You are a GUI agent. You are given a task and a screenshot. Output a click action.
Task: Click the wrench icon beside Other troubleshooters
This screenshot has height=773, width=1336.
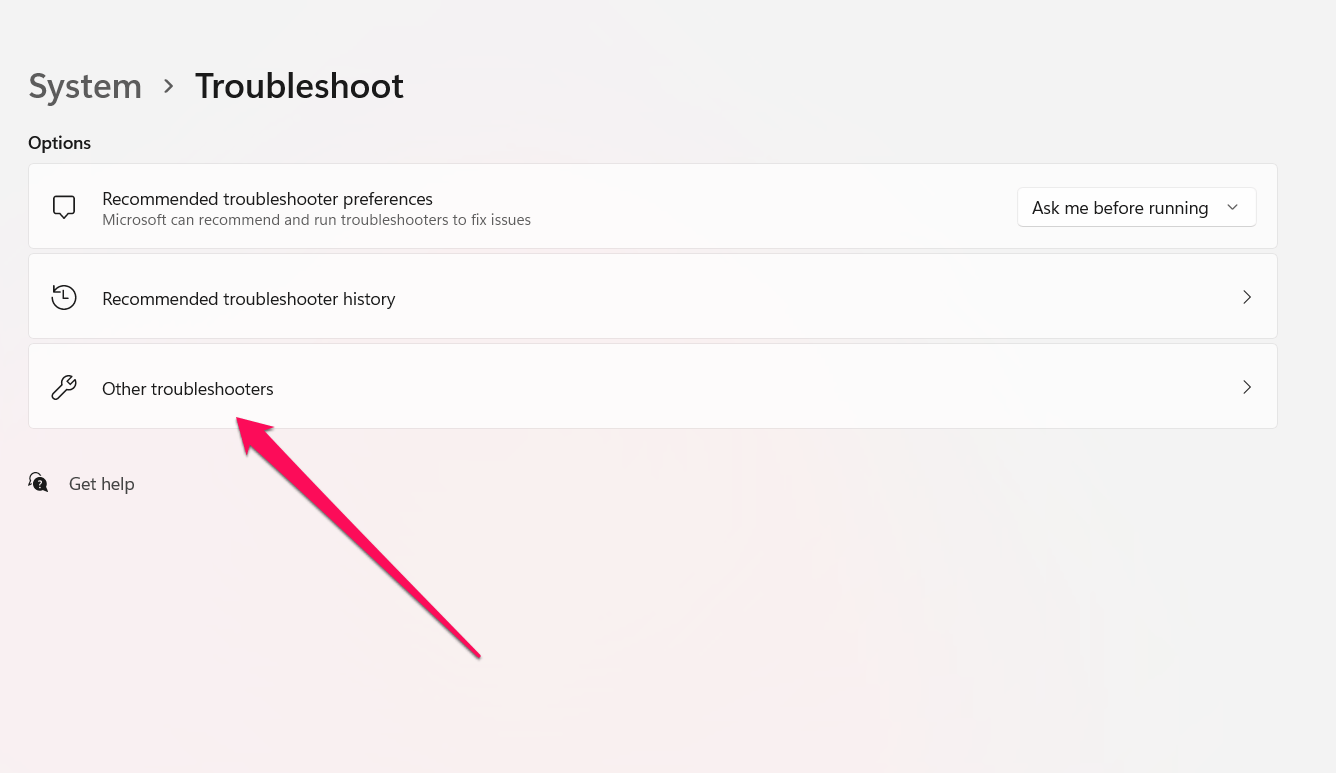point(64,387)
